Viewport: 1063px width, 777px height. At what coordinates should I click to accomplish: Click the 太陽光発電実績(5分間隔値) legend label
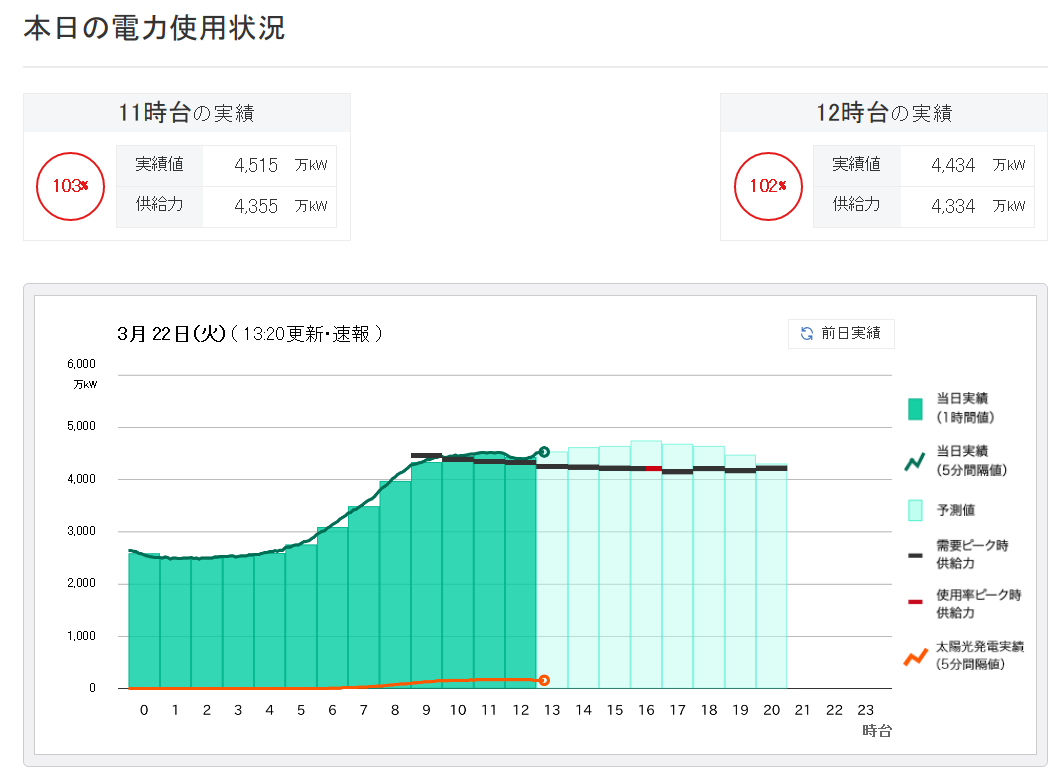point(980,655)
